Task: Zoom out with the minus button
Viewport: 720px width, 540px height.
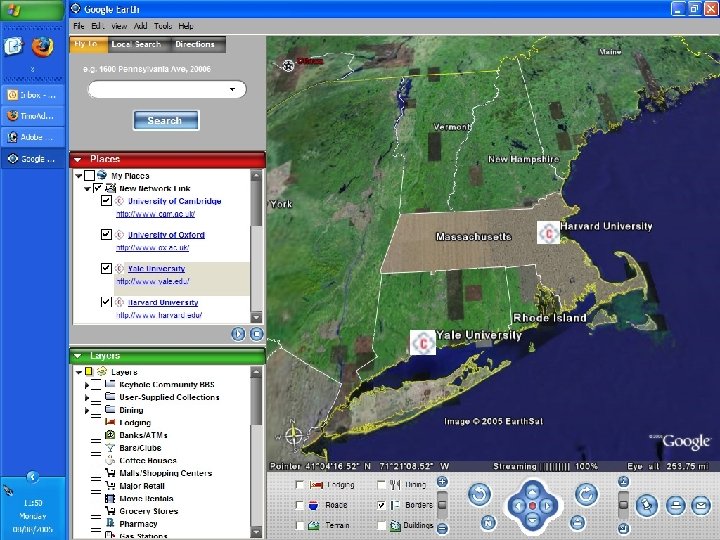Action: pyautogui.click(x=442, y=529)
